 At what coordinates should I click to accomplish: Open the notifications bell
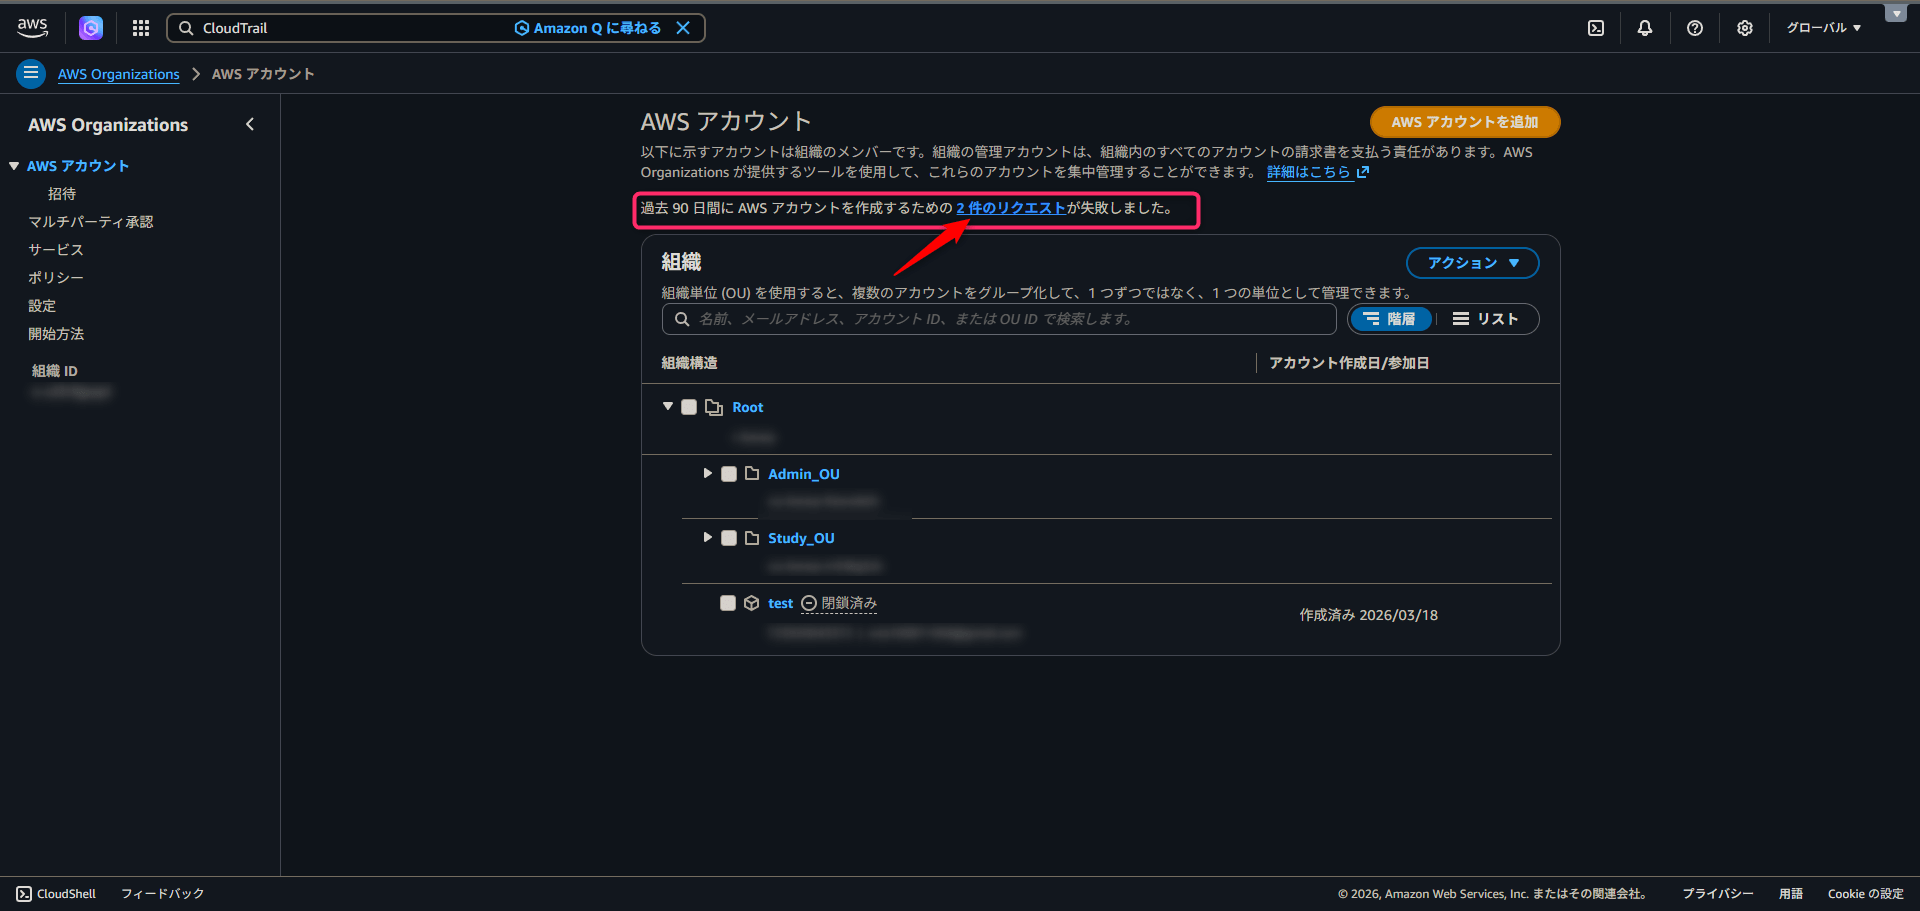pyautogui.click(x=1645, y=28)
